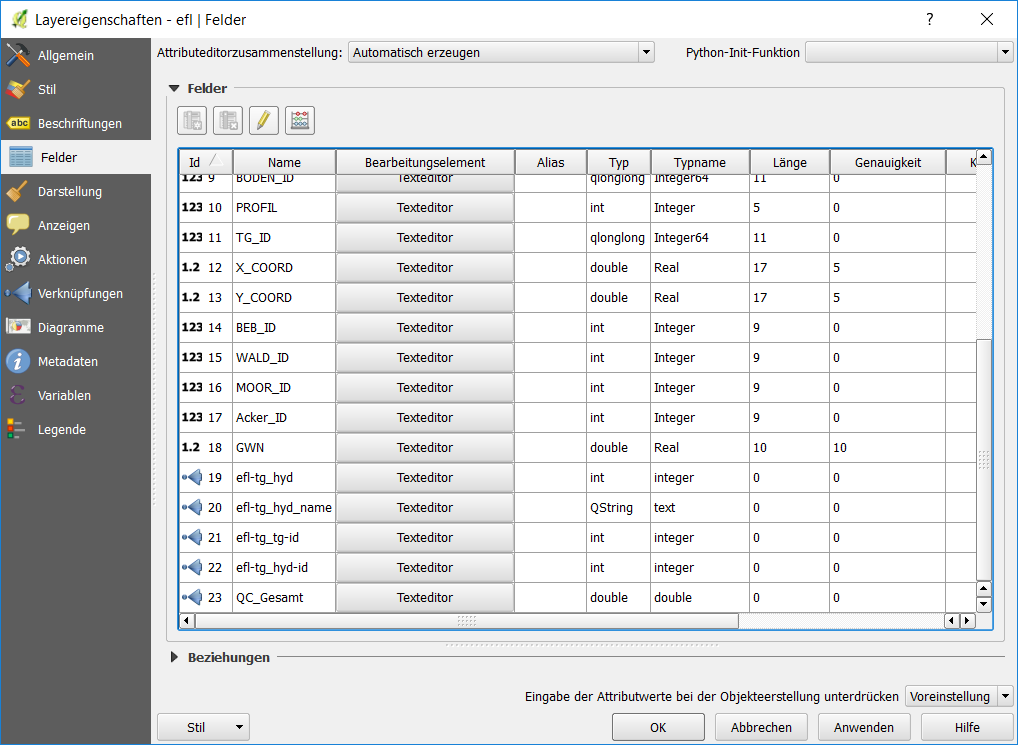Open the Allgemein settings page
This screenshot has width=1018, height=745.
(x=65, y=55)
